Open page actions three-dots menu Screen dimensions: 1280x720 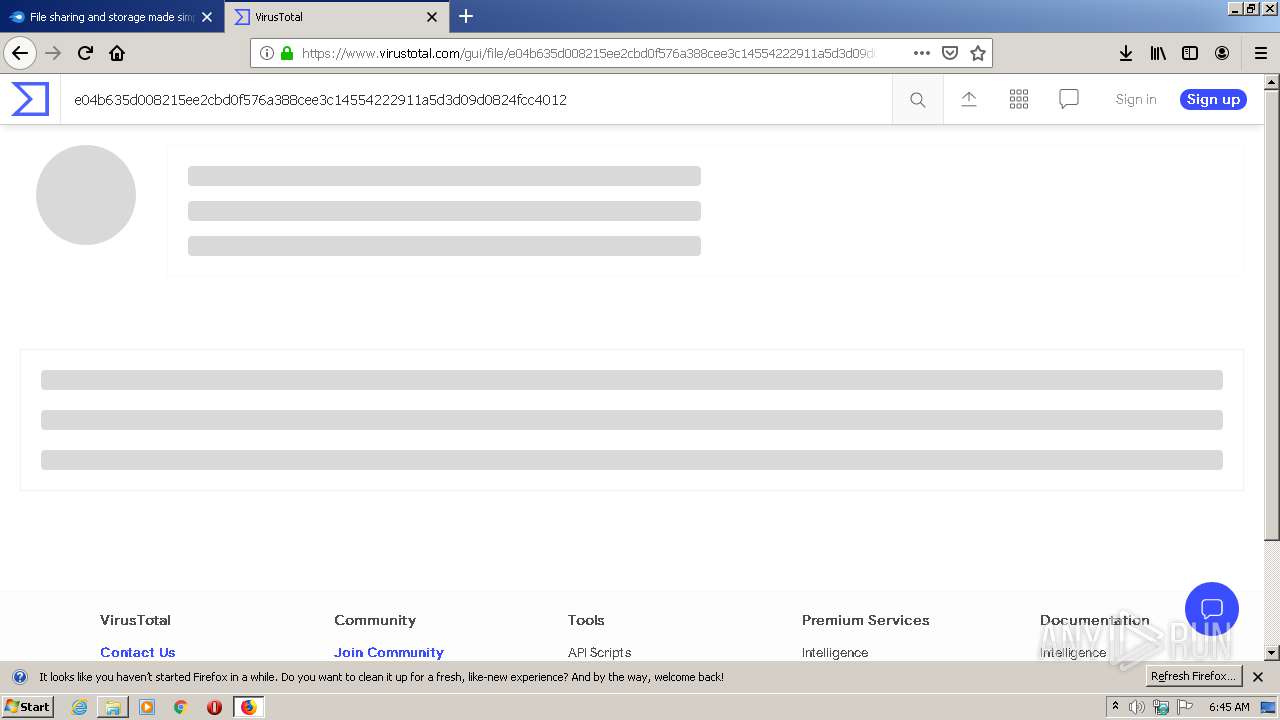tap(922, 53)
